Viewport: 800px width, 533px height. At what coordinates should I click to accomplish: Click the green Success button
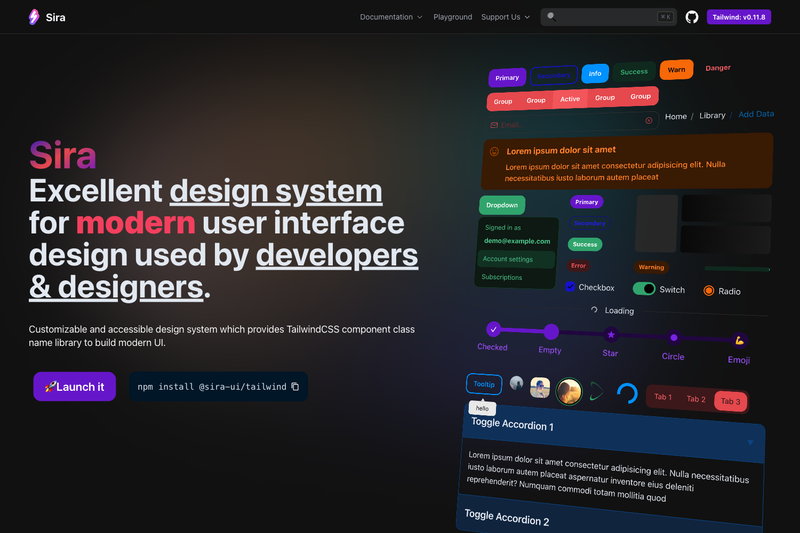tap(634, 72)
